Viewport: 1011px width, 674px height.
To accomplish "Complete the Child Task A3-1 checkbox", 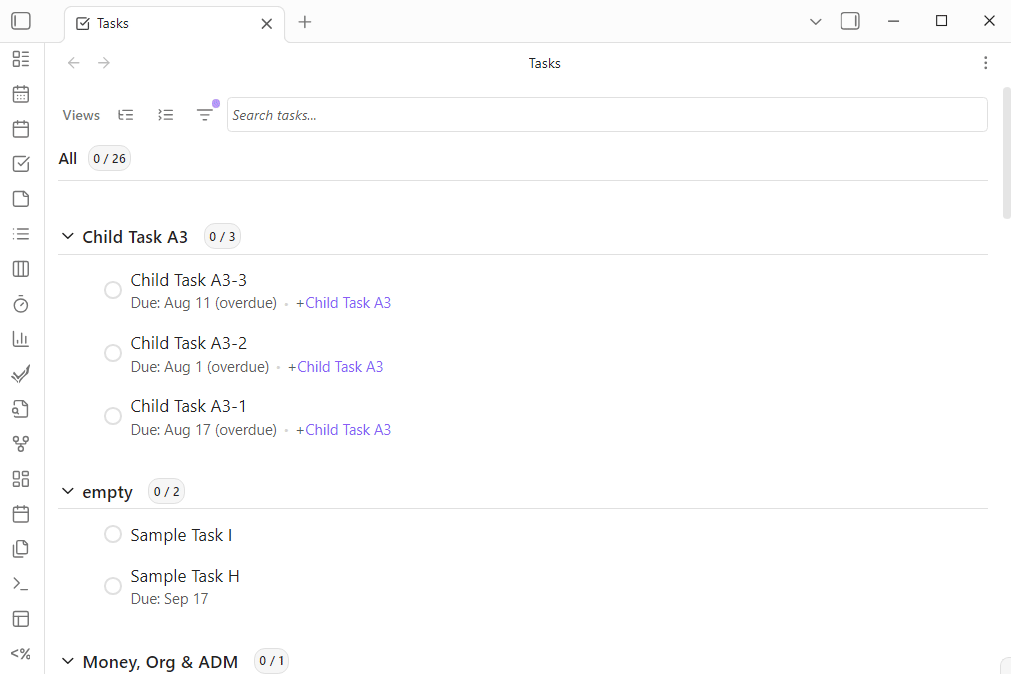I will tap(113, 415).
